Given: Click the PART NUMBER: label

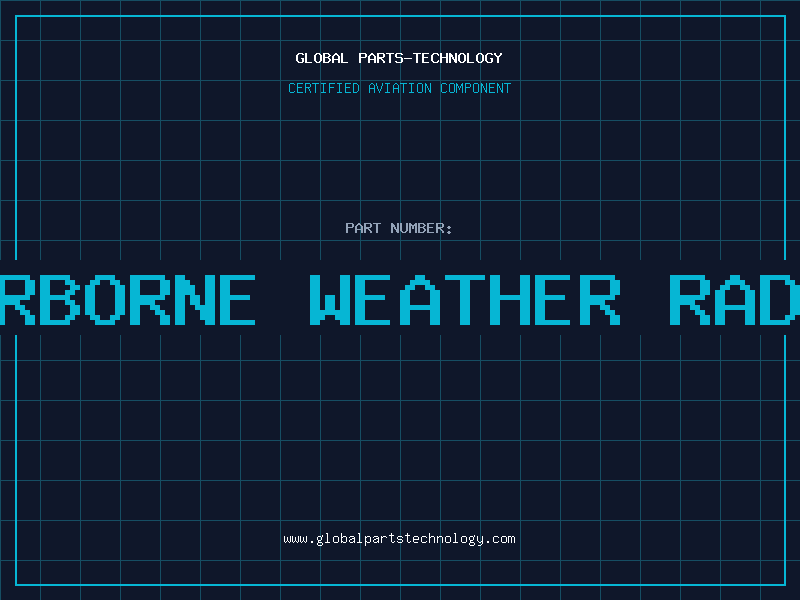Looking at the screenshot, I should (x=399, y=228).
